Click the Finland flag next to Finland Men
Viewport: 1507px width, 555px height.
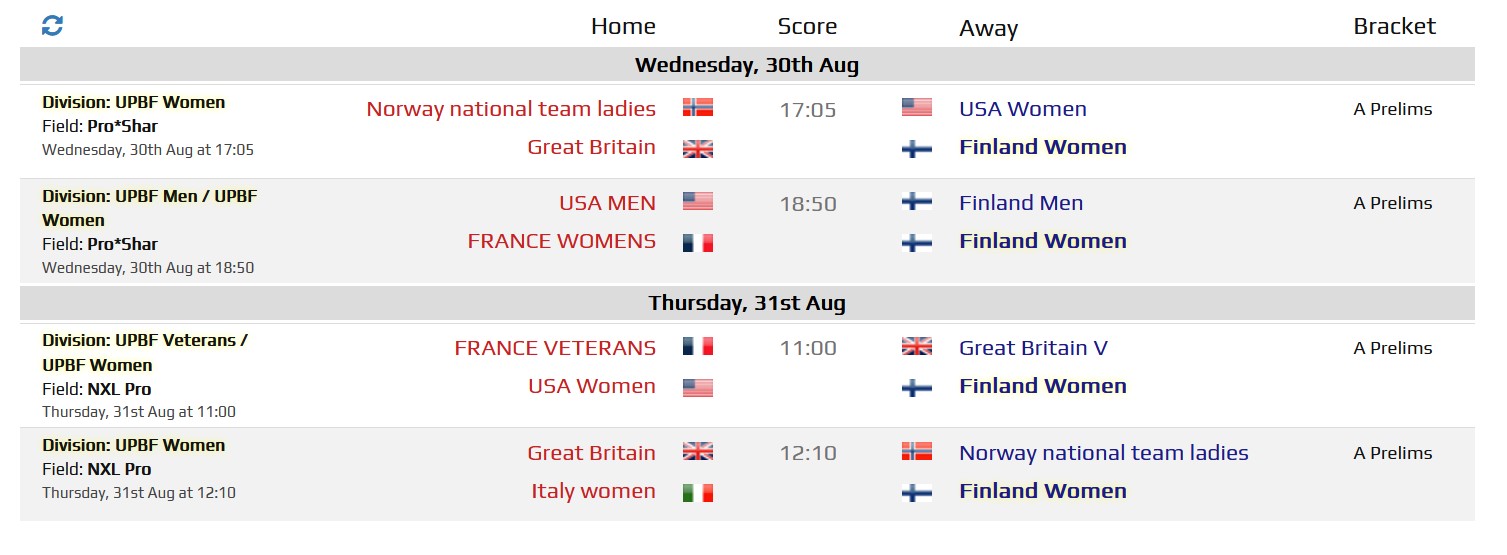click(x=917, y=202)
